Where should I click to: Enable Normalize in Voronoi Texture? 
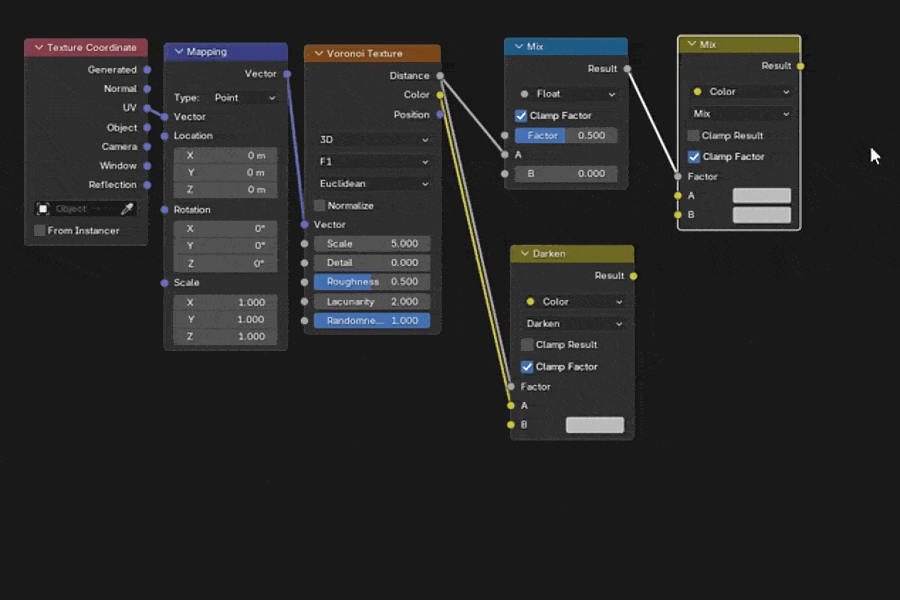[320, 206]
